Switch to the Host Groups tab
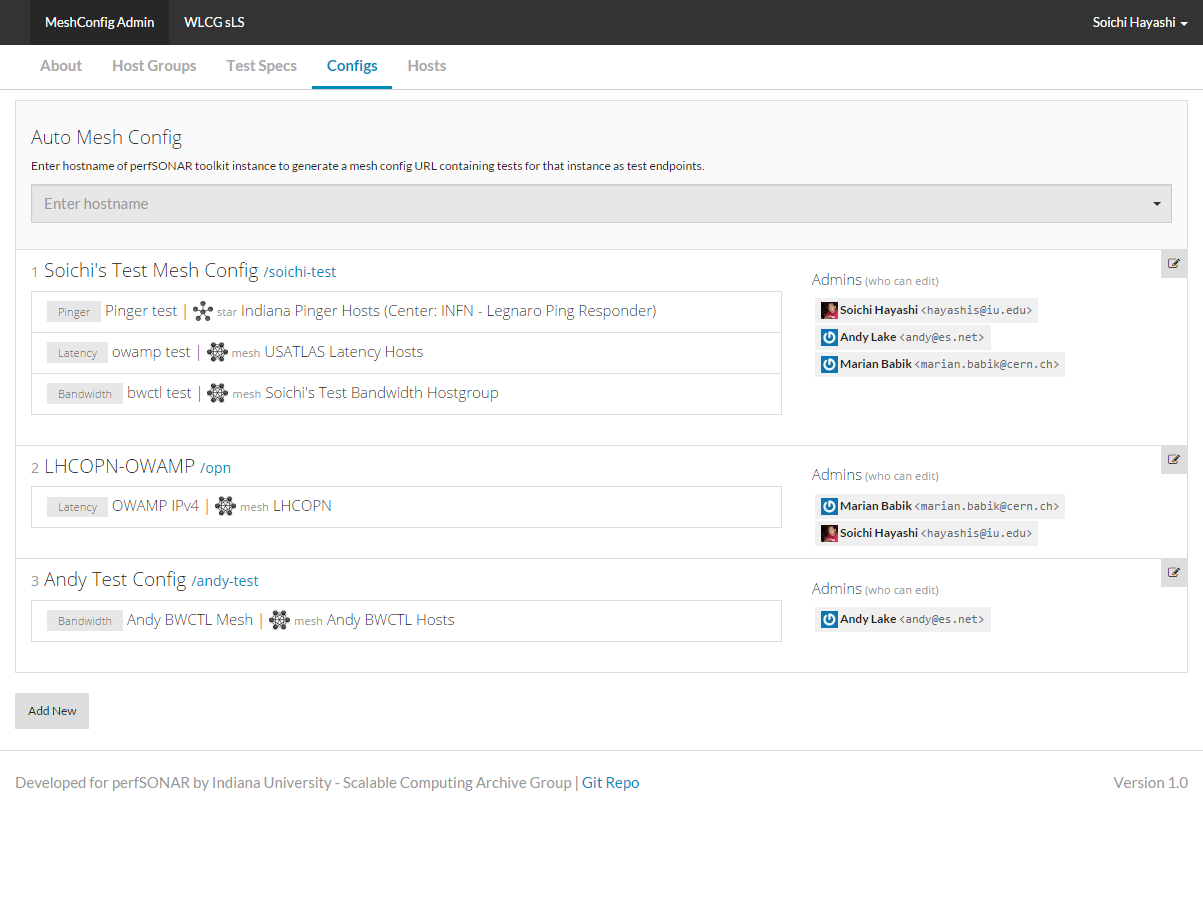This screenshot has width=1203, height=898. pos(154,66)
